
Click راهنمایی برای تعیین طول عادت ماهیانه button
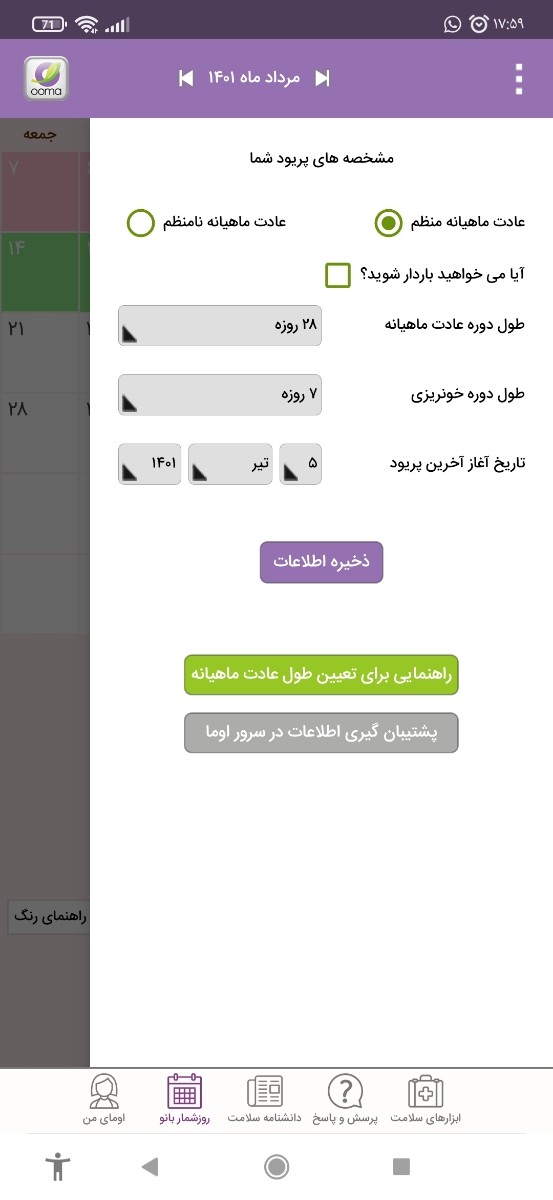point(321,675)
